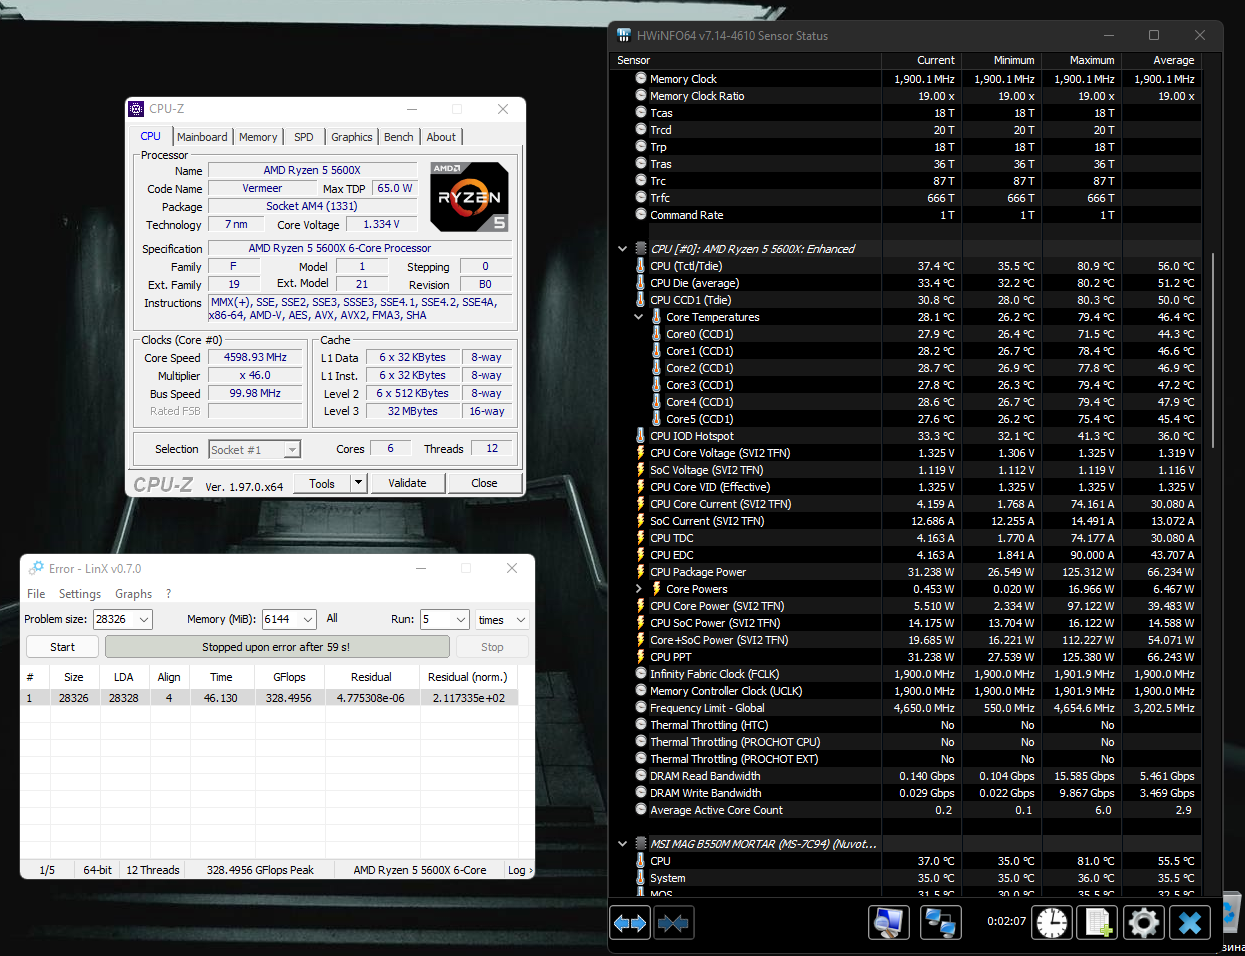Collapse the MSI MAG B550M MORTAR group
1245x956 pixels.
[x=623, y=844]
